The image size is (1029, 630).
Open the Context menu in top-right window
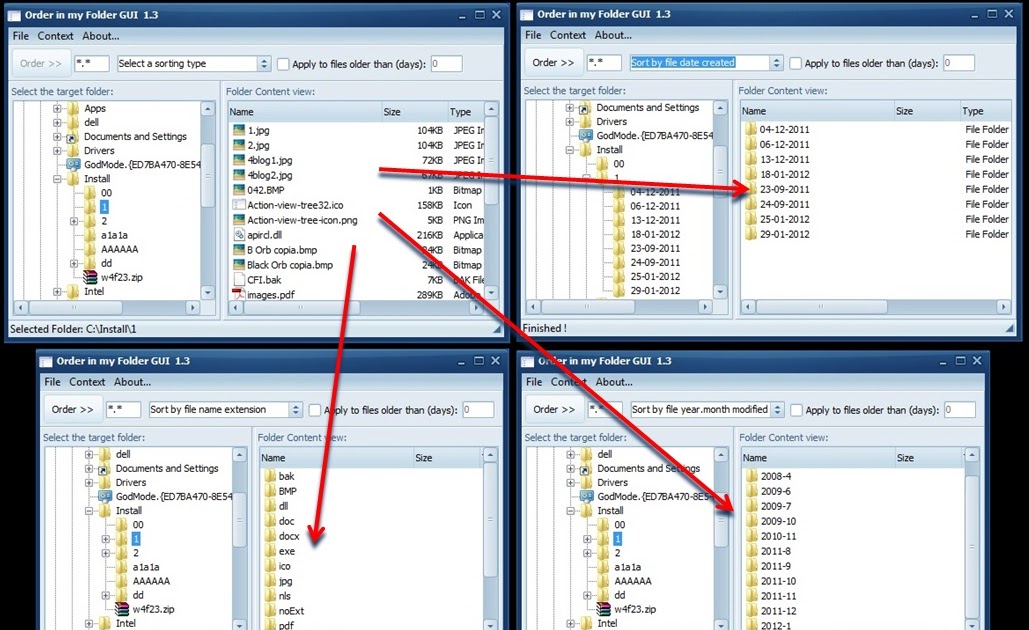tap(568, 34)
